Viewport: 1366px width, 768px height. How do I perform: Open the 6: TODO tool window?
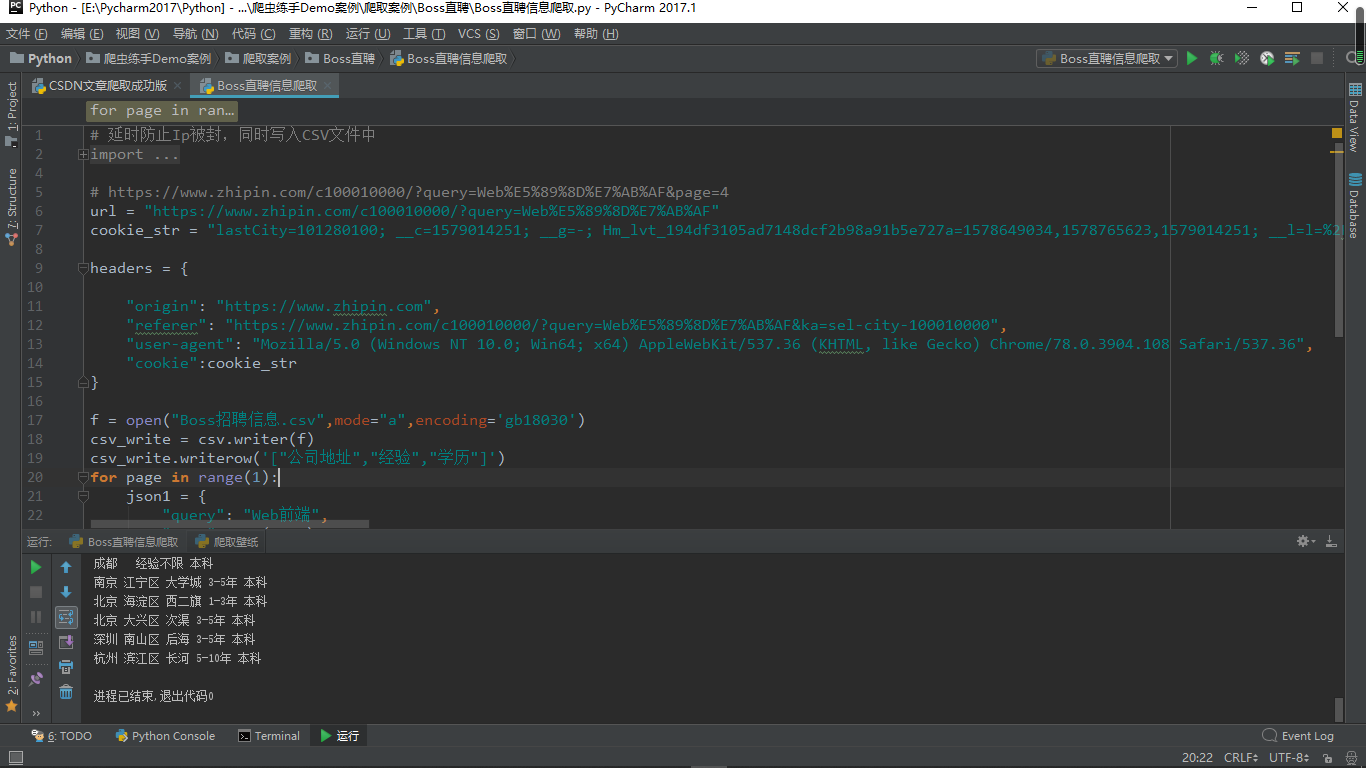(x=62, y=736)
